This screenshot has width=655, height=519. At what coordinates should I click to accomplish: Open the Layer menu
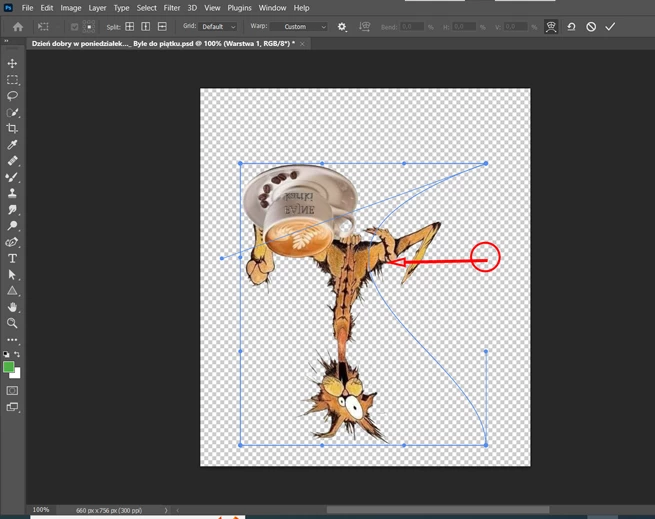click(x=97, y=8)
